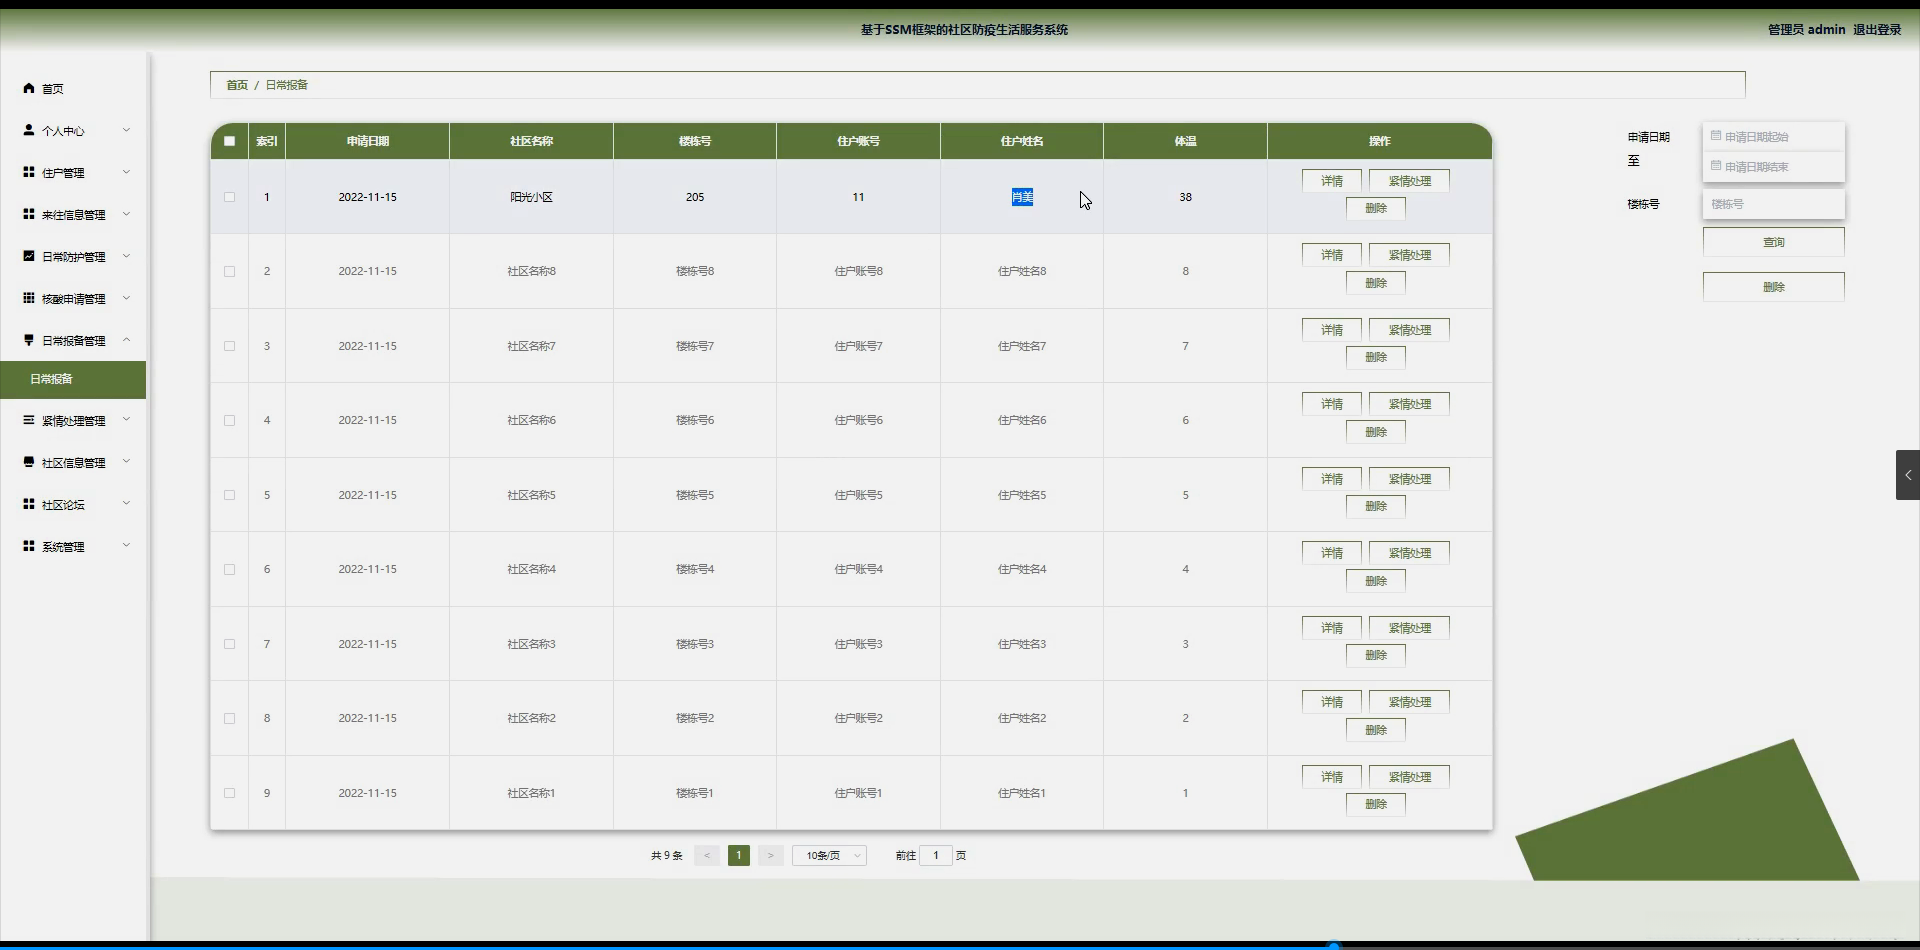
Task: Check the checkbox for row 社区名称5
Action: coord(229,495)
